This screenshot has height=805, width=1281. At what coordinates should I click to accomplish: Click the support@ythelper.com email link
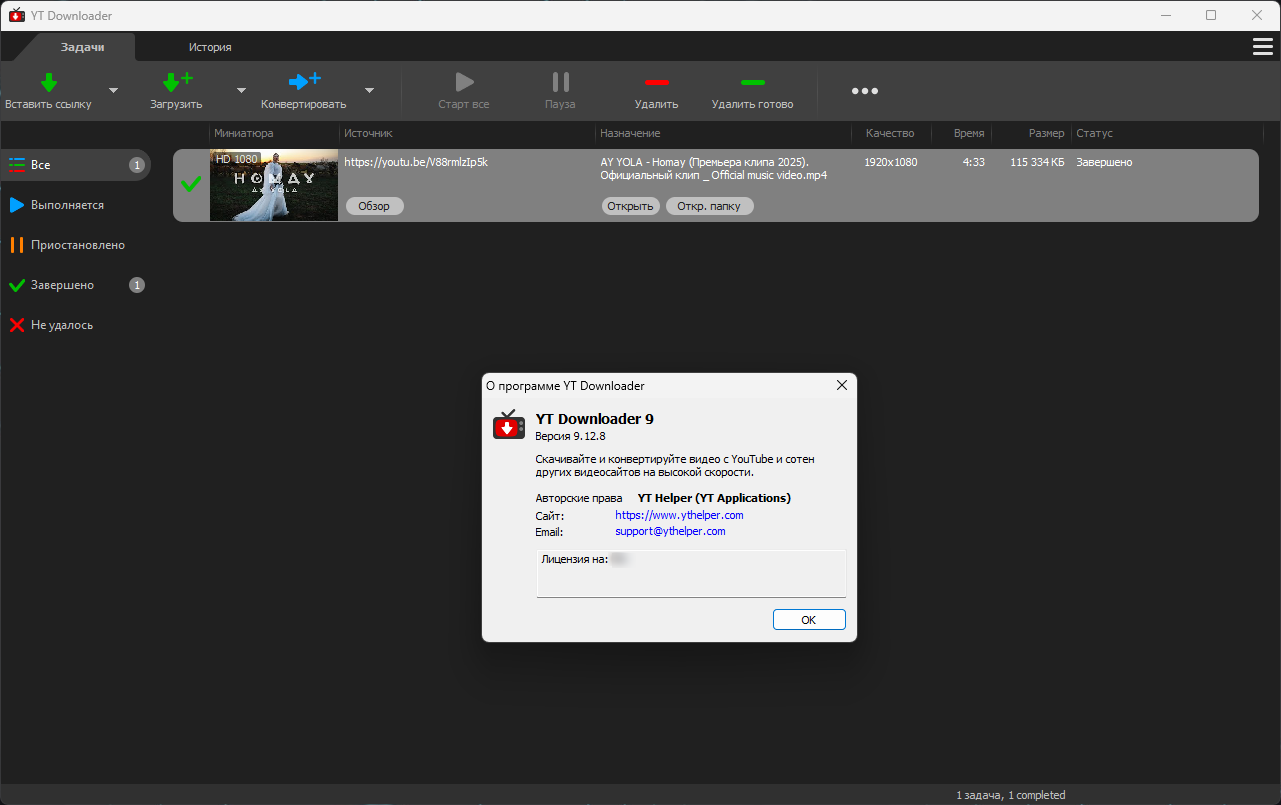pyautogui.click(x=670, y=532)
